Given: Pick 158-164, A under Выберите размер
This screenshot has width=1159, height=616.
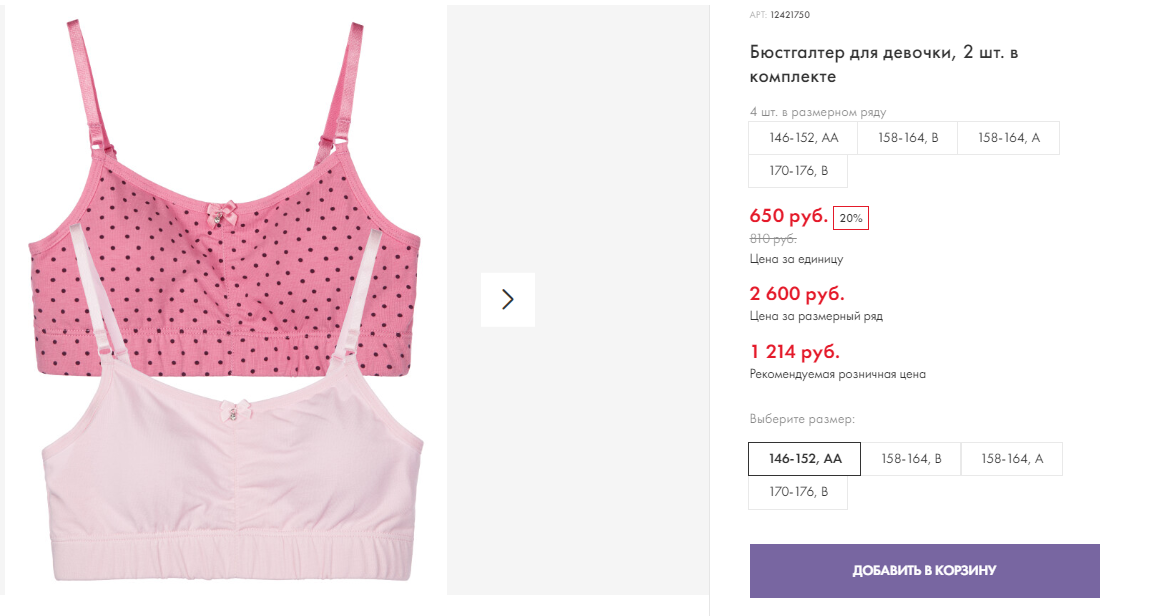Looking at the screenshot, I should [1011, 459].
